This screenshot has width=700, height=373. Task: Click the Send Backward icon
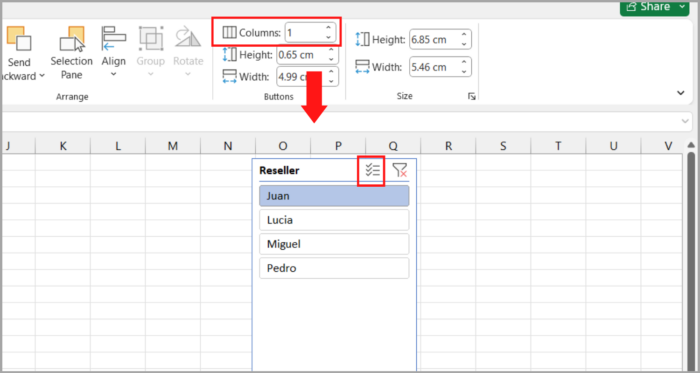click(x=18, y=38)
